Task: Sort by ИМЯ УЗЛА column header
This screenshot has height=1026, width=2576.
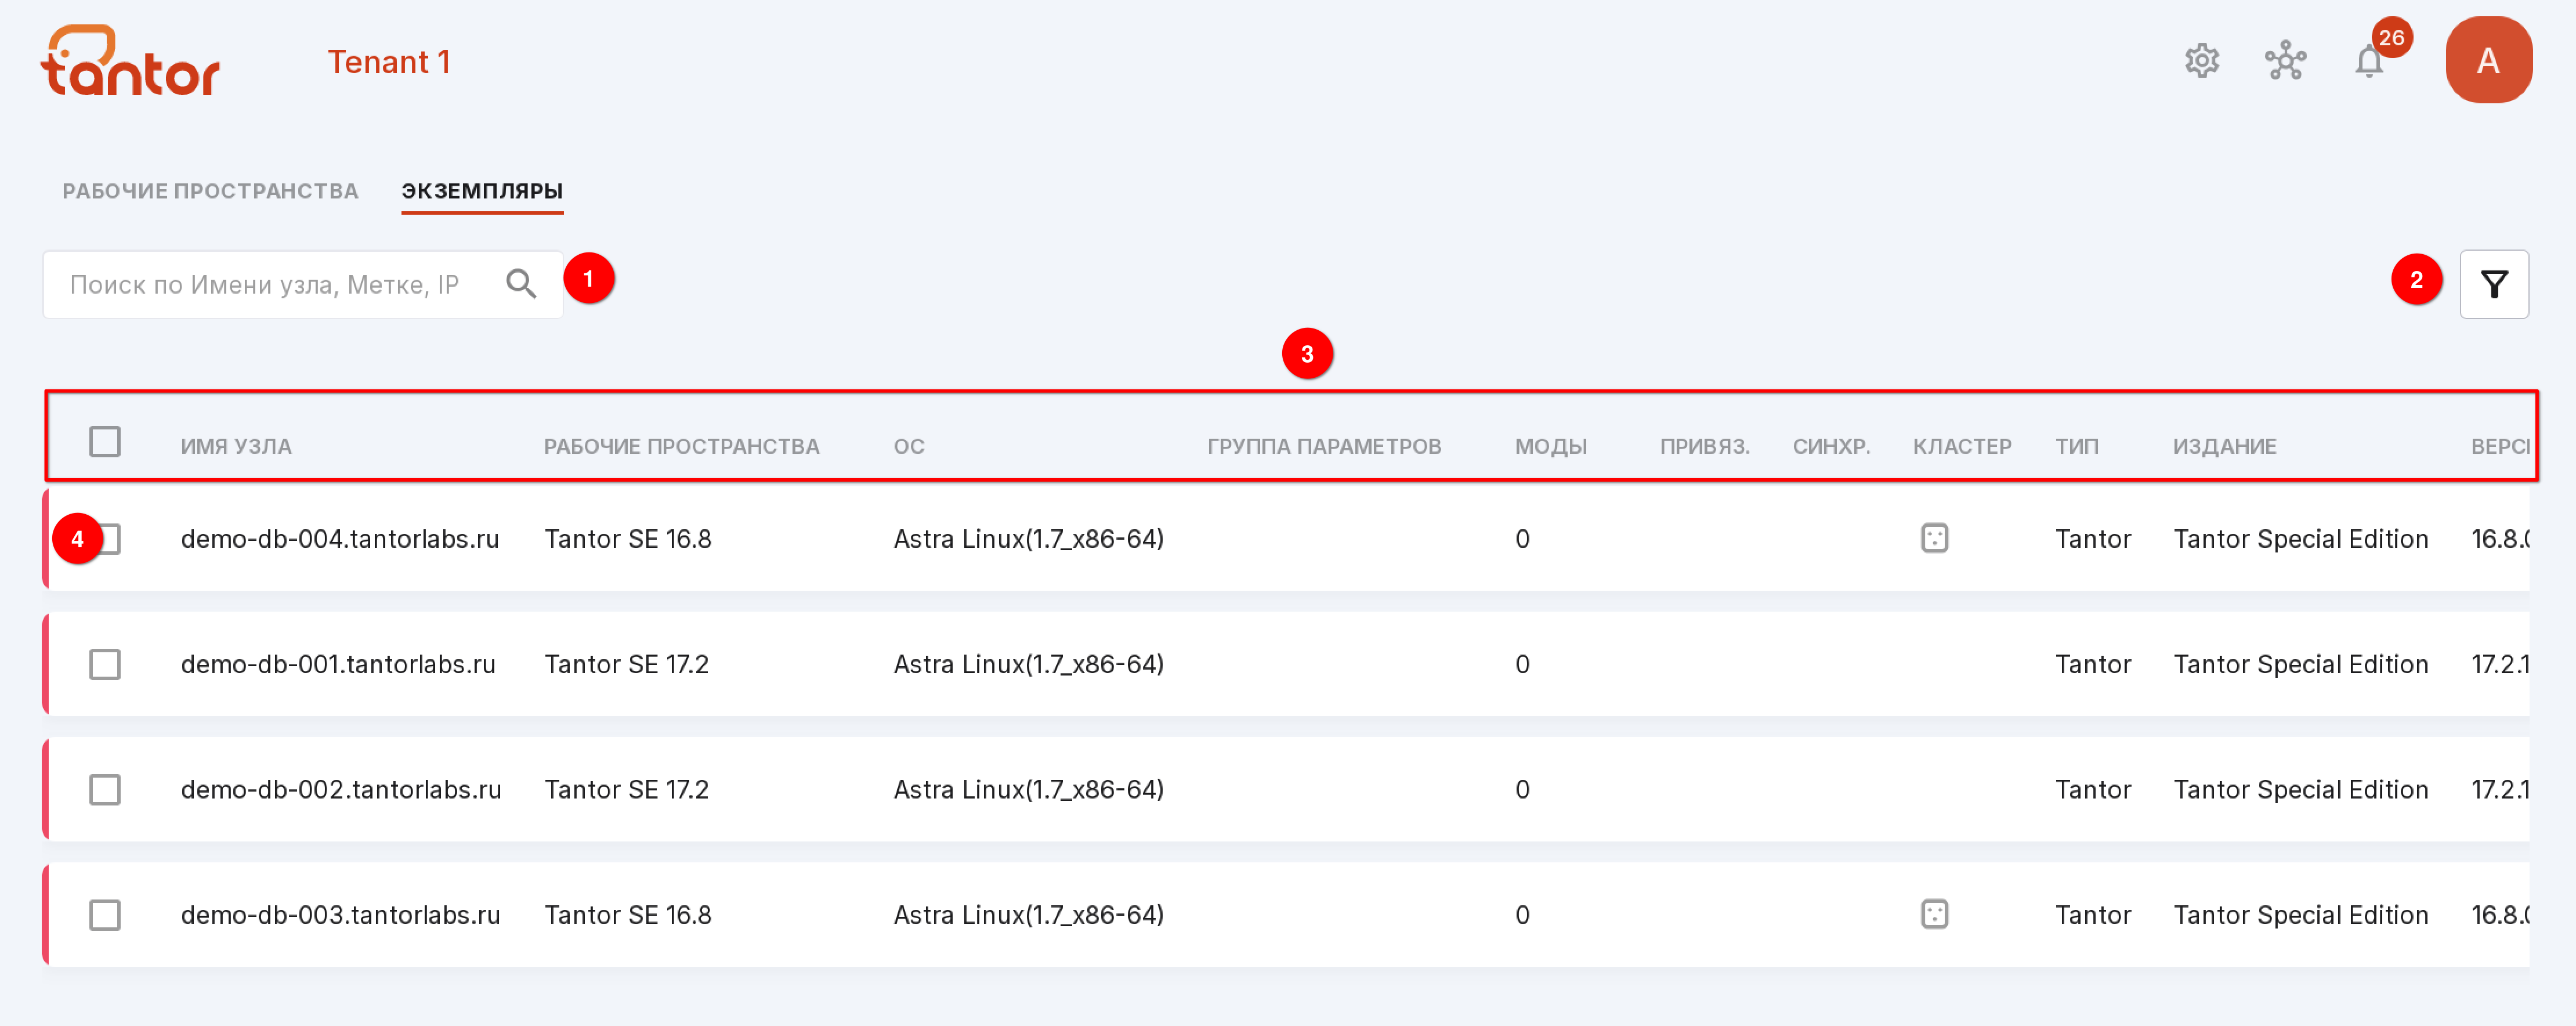Action: pyautogui.click(x=236, y=446)
